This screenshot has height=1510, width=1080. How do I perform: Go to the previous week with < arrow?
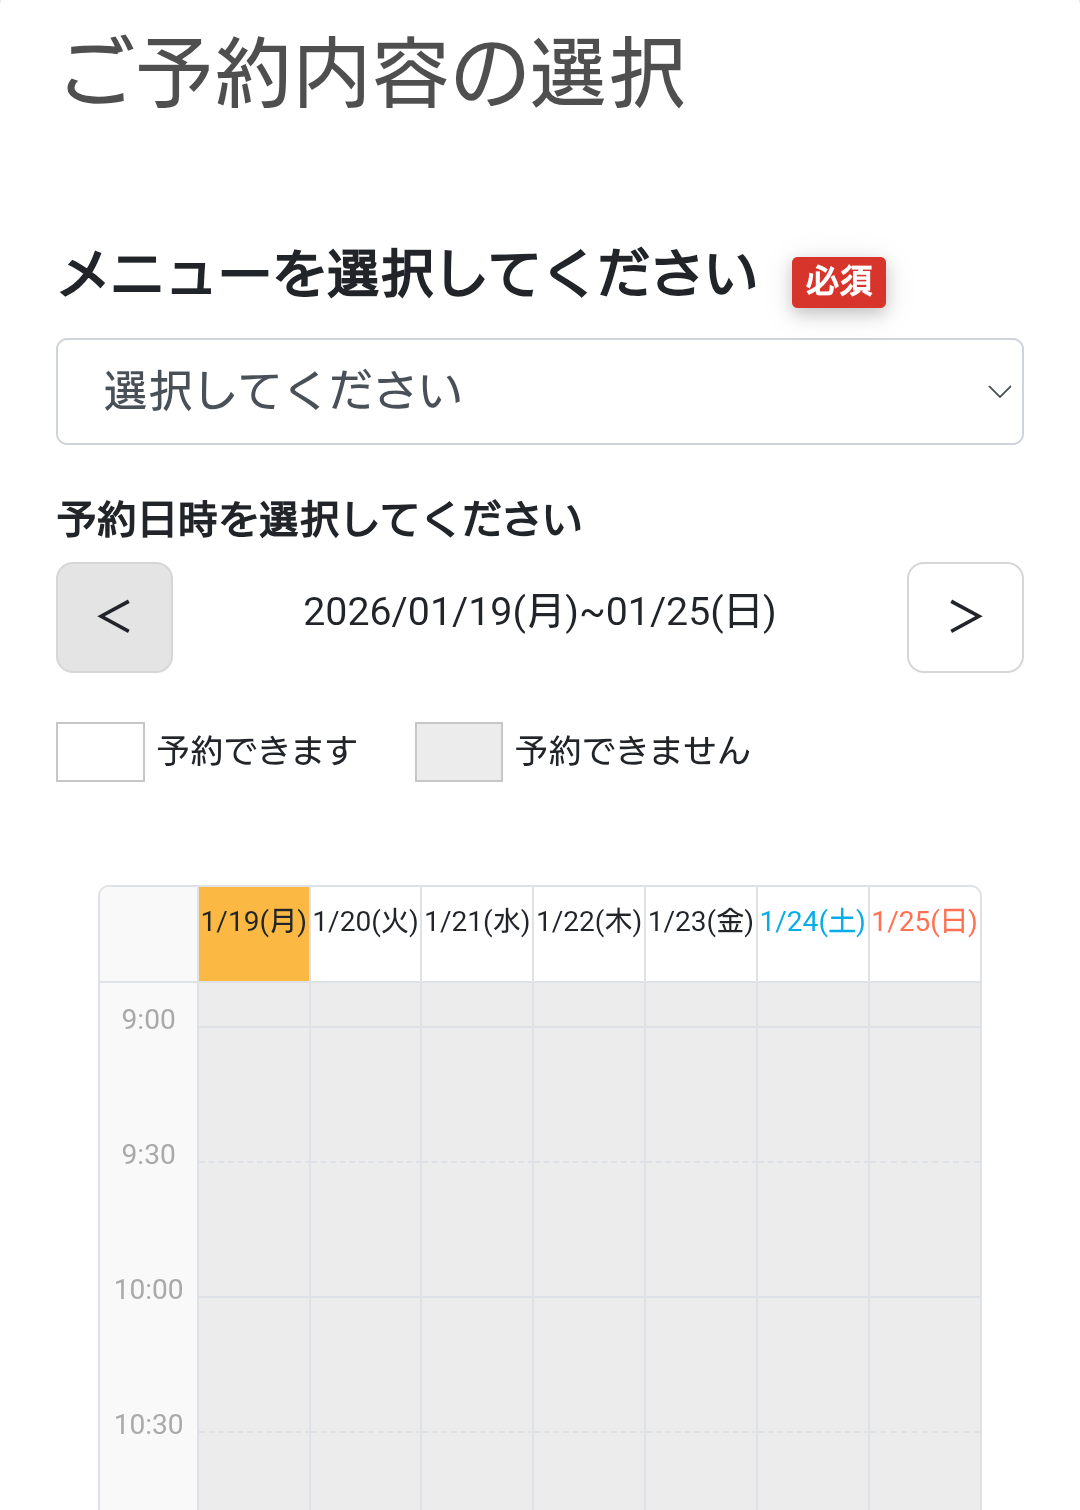(x=114, y=617)
